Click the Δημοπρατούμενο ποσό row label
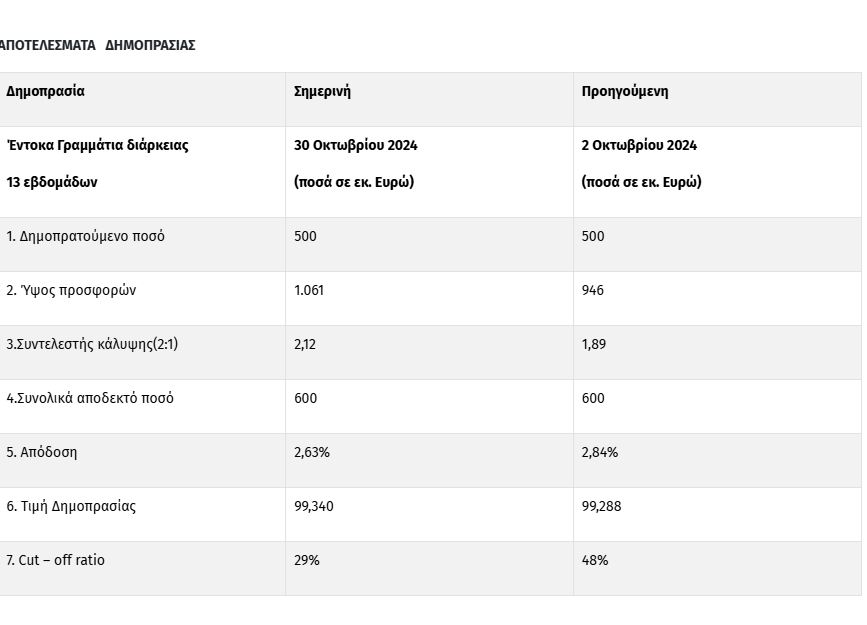Viewport: 867px width, 625px height. pyautogui.click(x=85, y=236)
